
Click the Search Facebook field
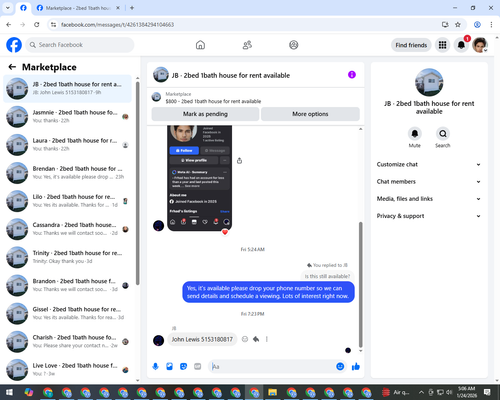tap(80, 45)
